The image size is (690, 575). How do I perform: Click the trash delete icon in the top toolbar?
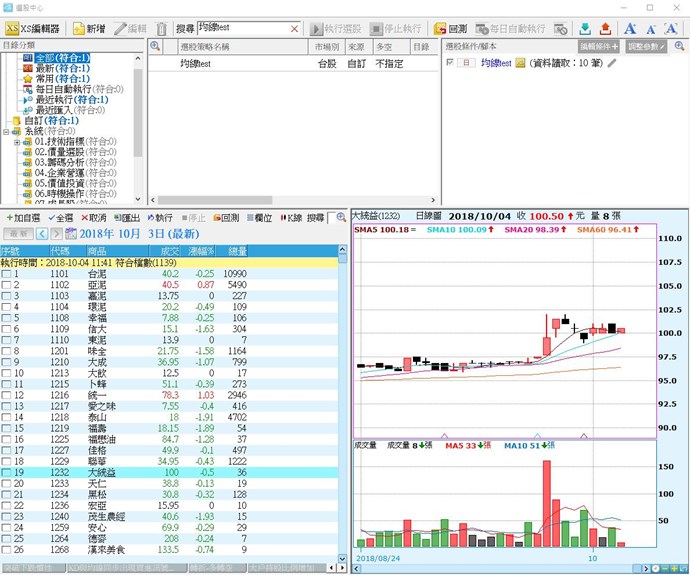[162, 29]
